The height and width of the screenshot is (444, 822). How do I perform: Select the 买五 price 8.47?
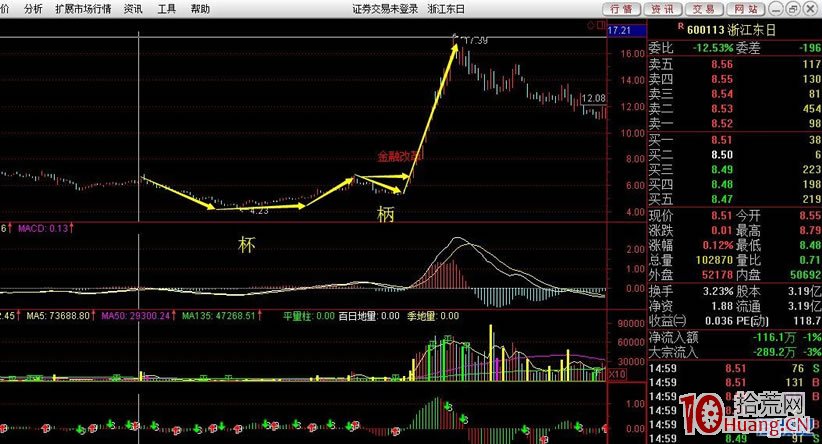[722, 199]
